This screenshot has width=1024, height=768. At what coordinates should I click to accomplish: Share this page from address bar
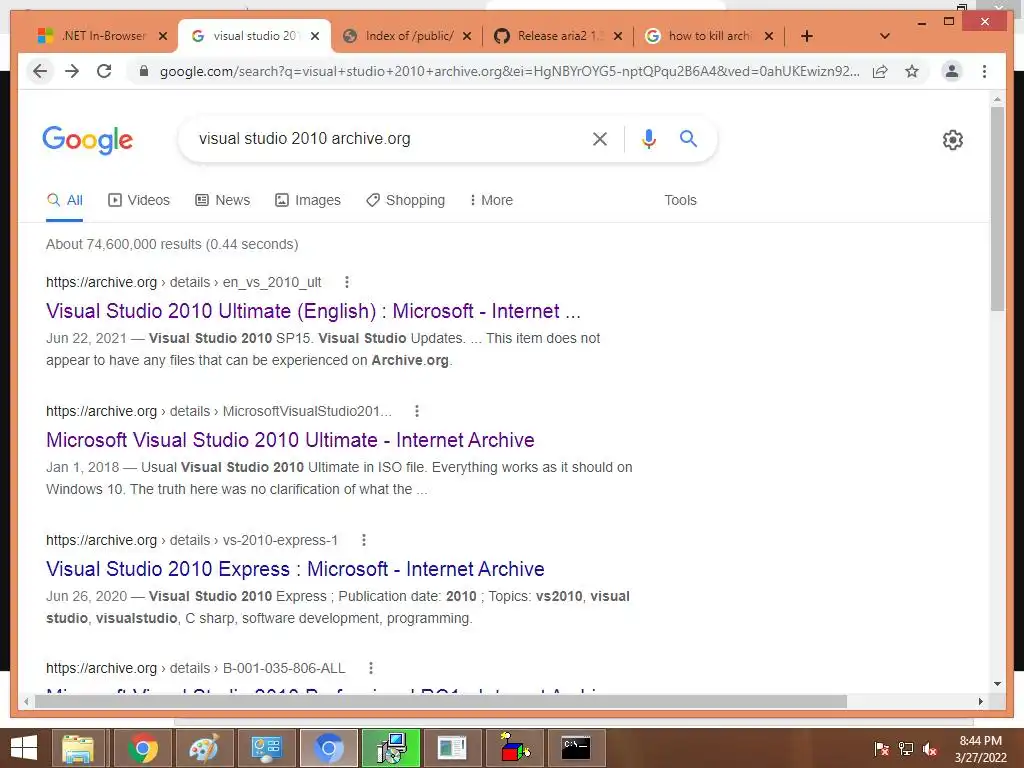click(x=880, y=71)
